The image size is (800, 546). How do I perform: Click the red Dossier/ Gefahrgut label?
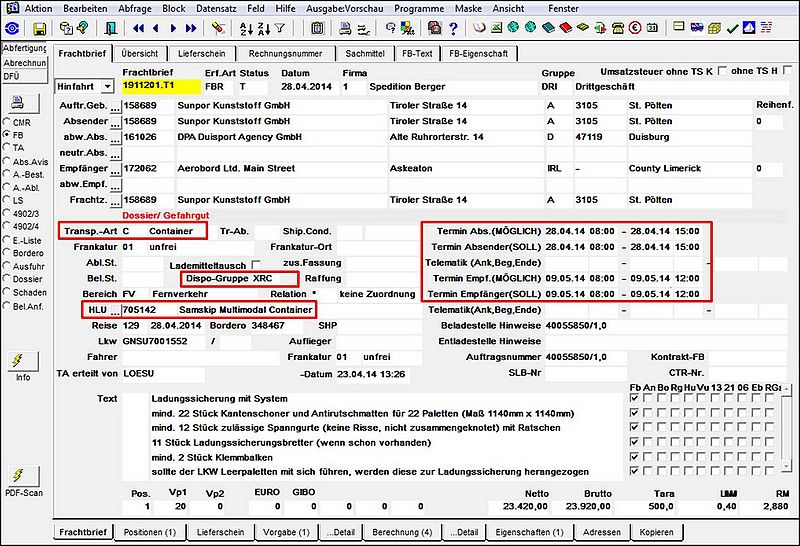coord(166,215)
